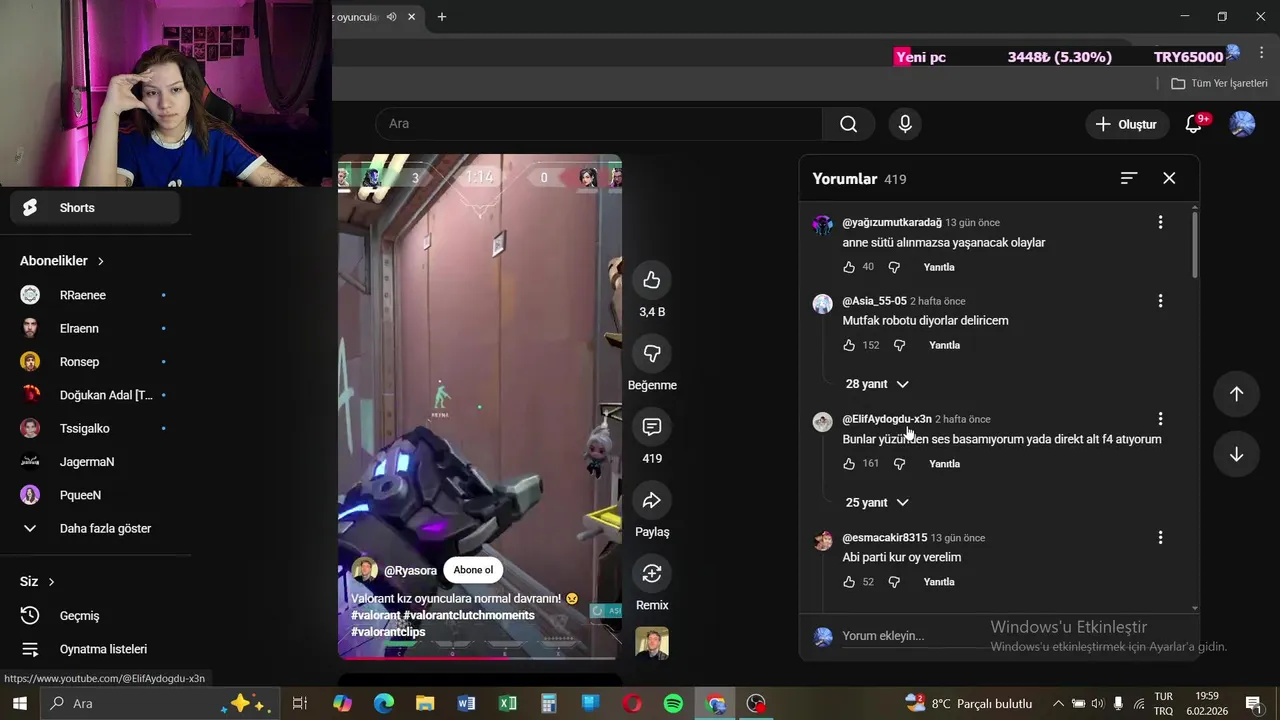Dislike the esmacakir8315 comment

894,582
